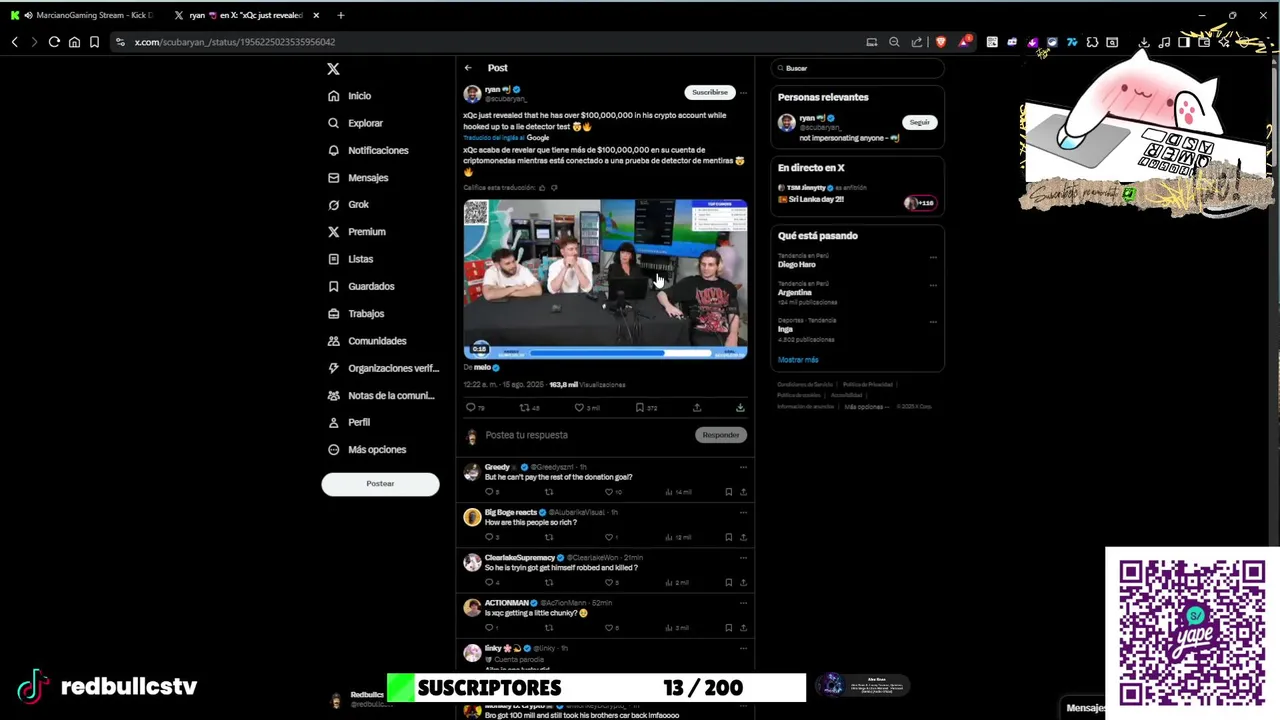Open options for Inga trend
The width and height of the screenshot is (1280, 720).
click(933, 322)
